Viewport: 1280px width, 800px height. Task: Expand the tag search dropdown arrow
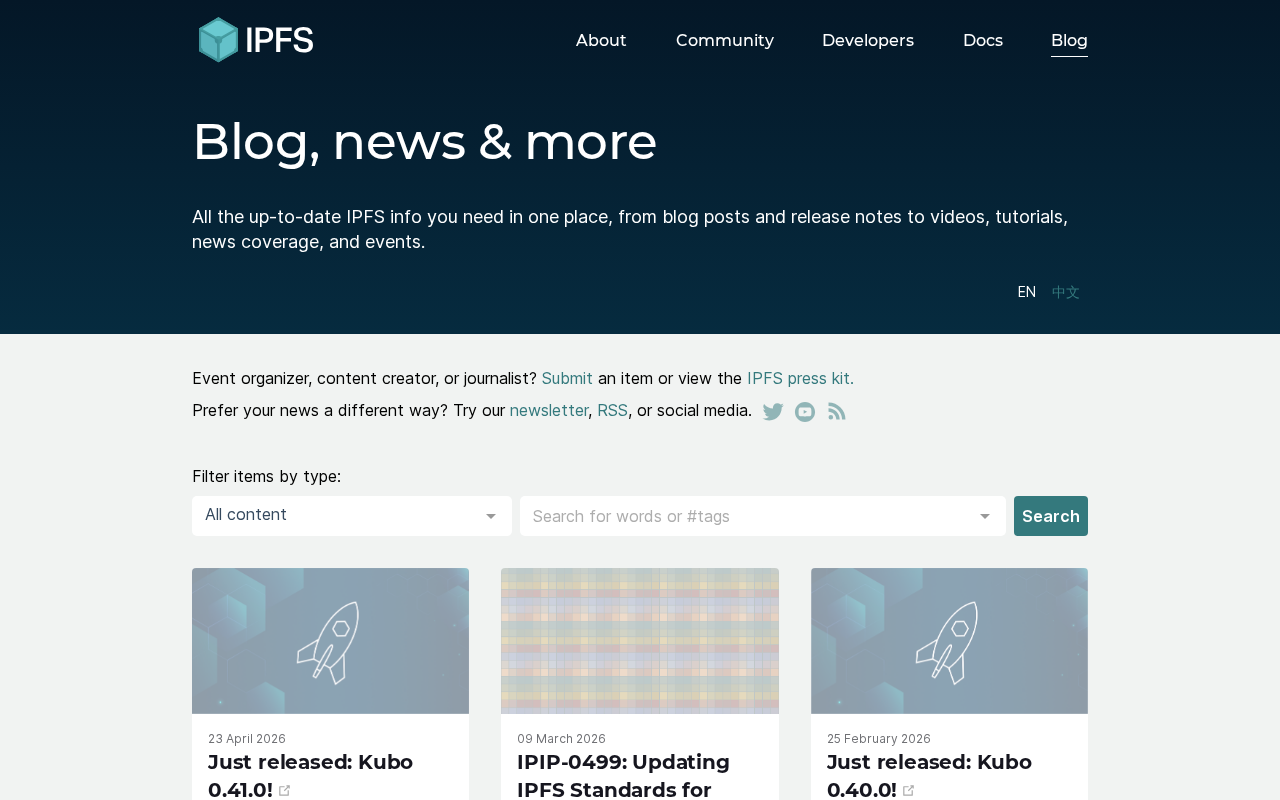[x=985, y=516]
